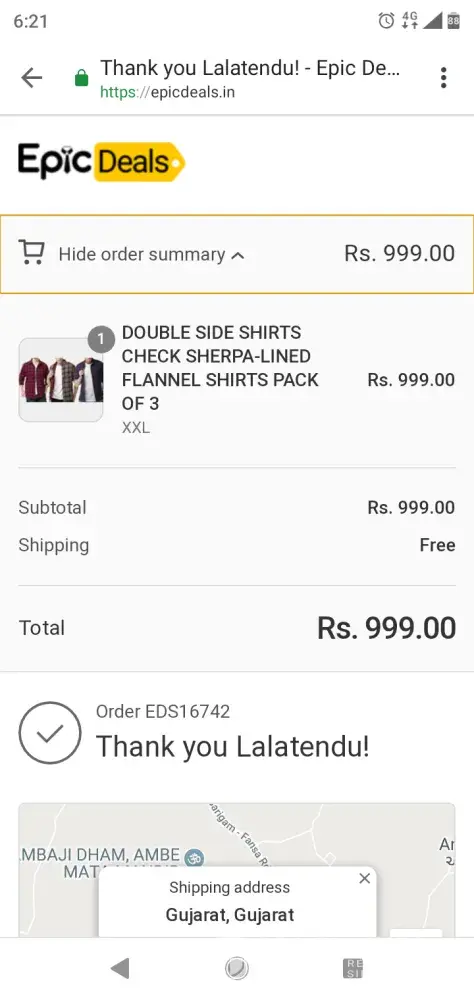Tap the alarm icon in status bar
The height and width of the screenshot is (1000, 474).
(386, 21)
